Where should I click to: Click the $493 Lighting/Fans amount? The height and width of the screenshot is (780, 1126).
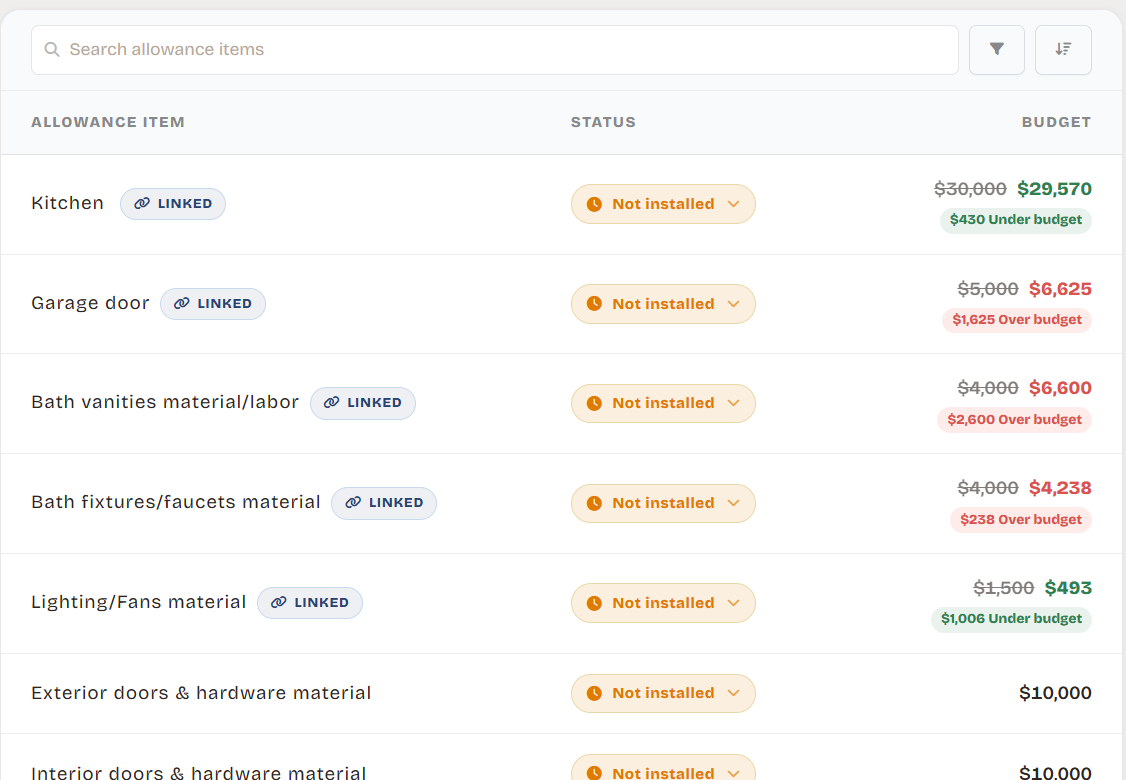click(x=1068, y=588)
